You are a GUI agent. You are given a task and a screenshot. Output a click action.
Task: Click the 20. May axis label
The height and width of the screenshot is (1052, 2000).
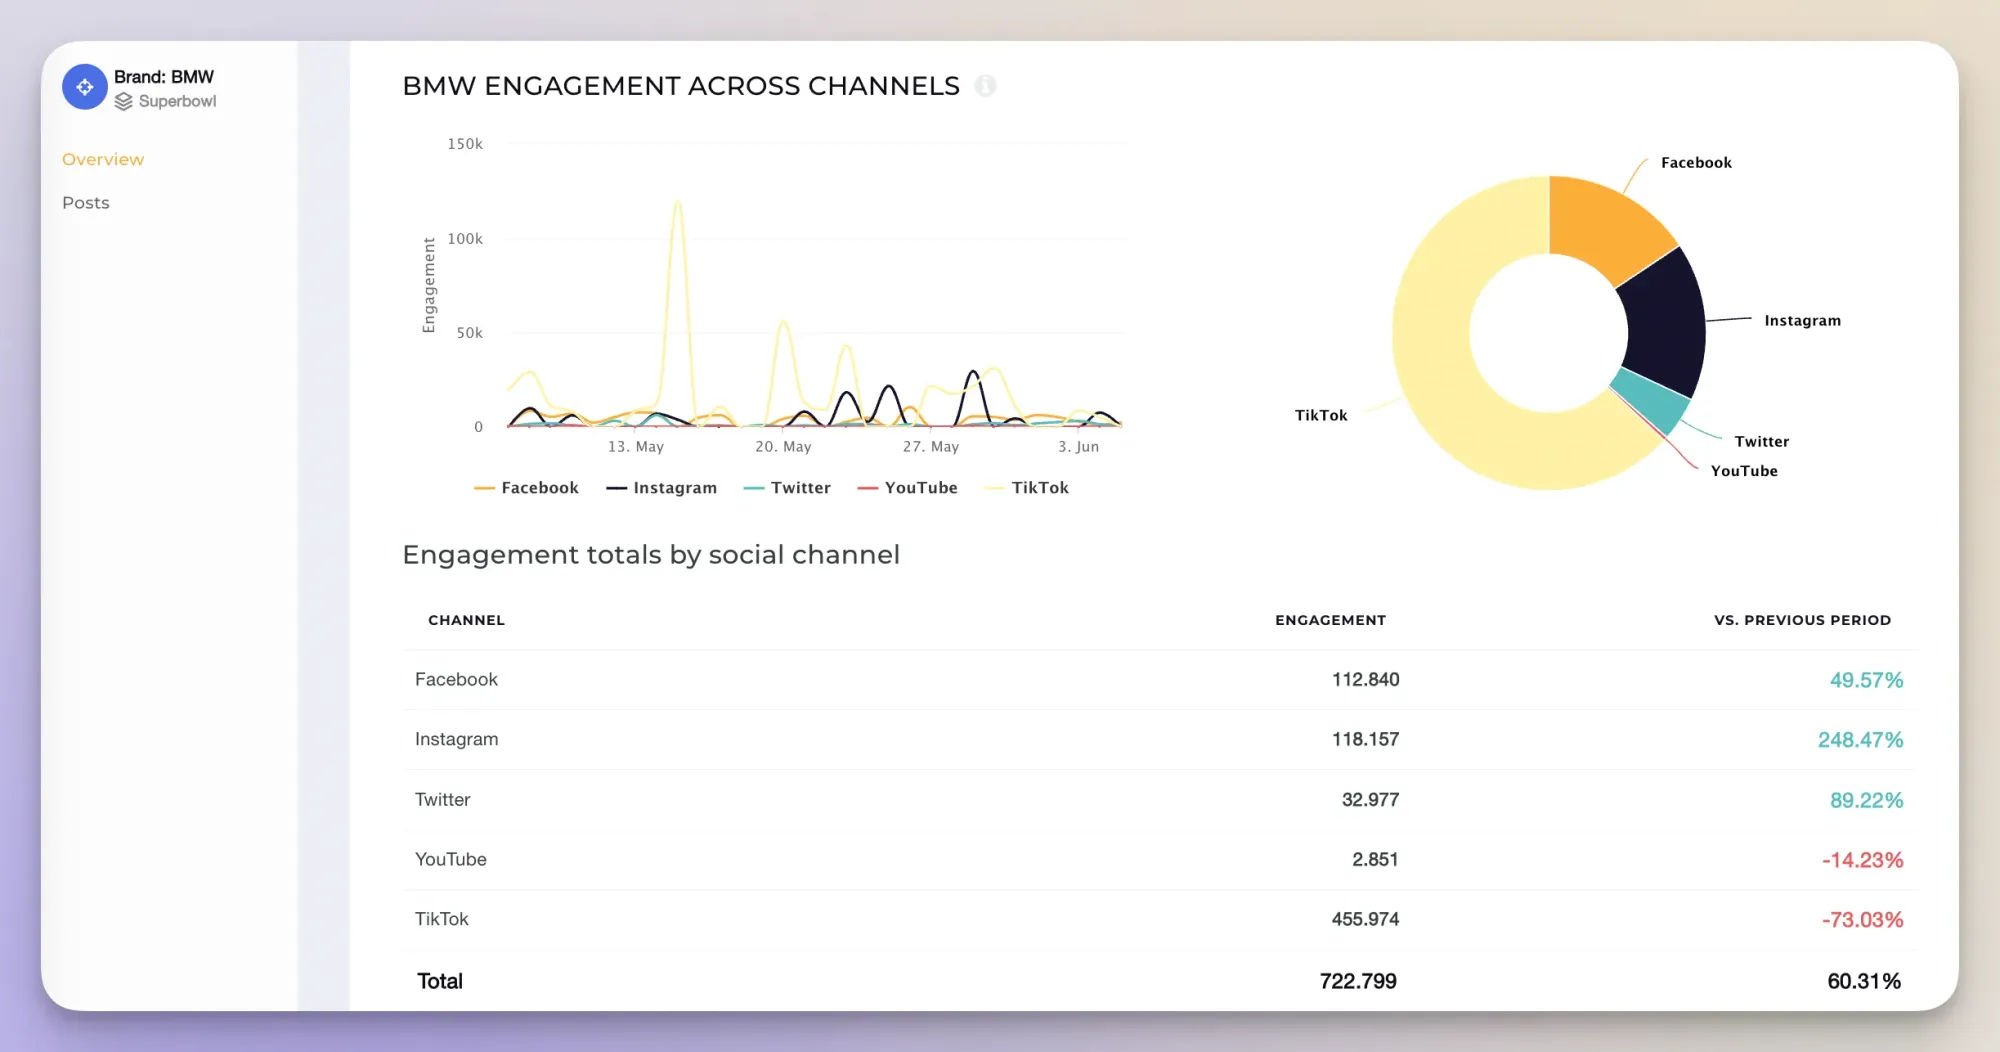(x=783, y=447)
